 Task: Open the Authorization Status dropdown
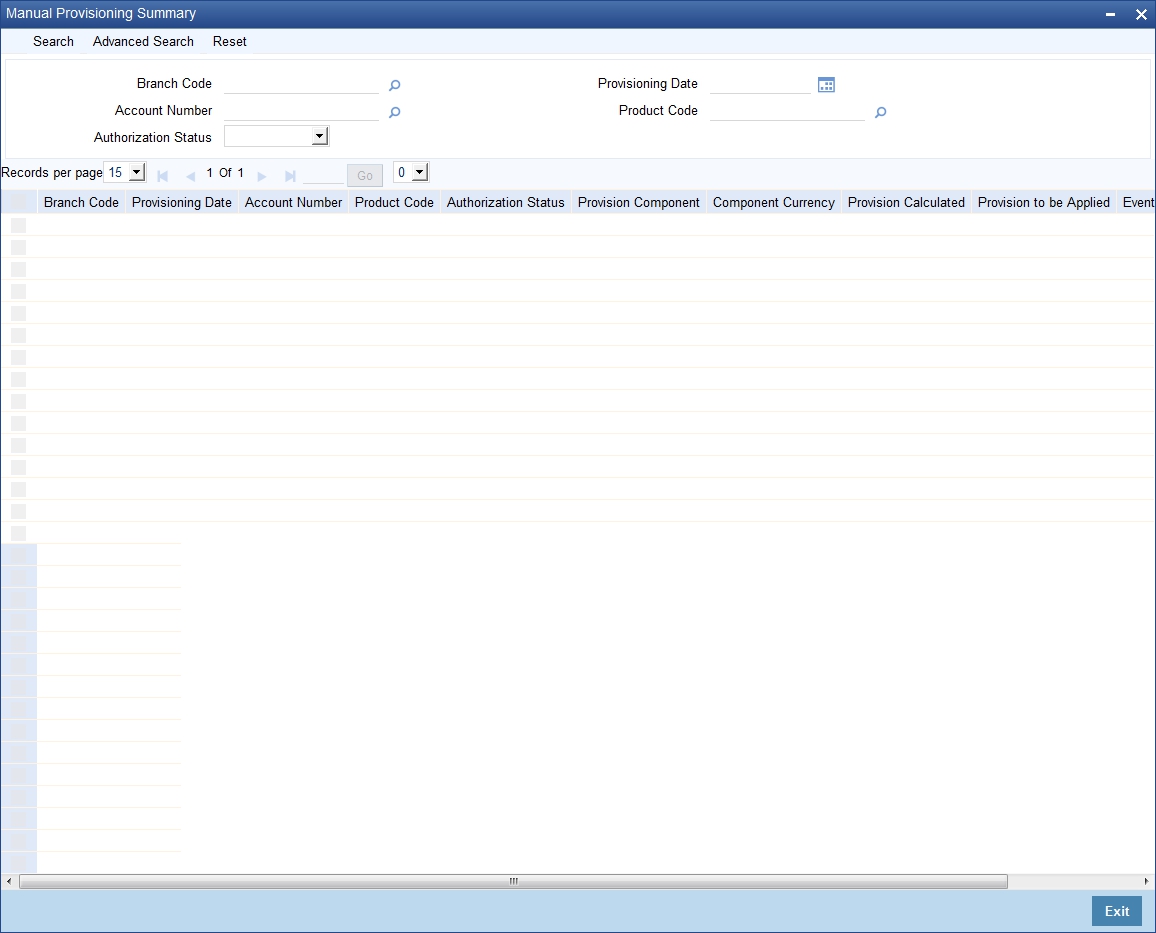click(x=276, y=136)
